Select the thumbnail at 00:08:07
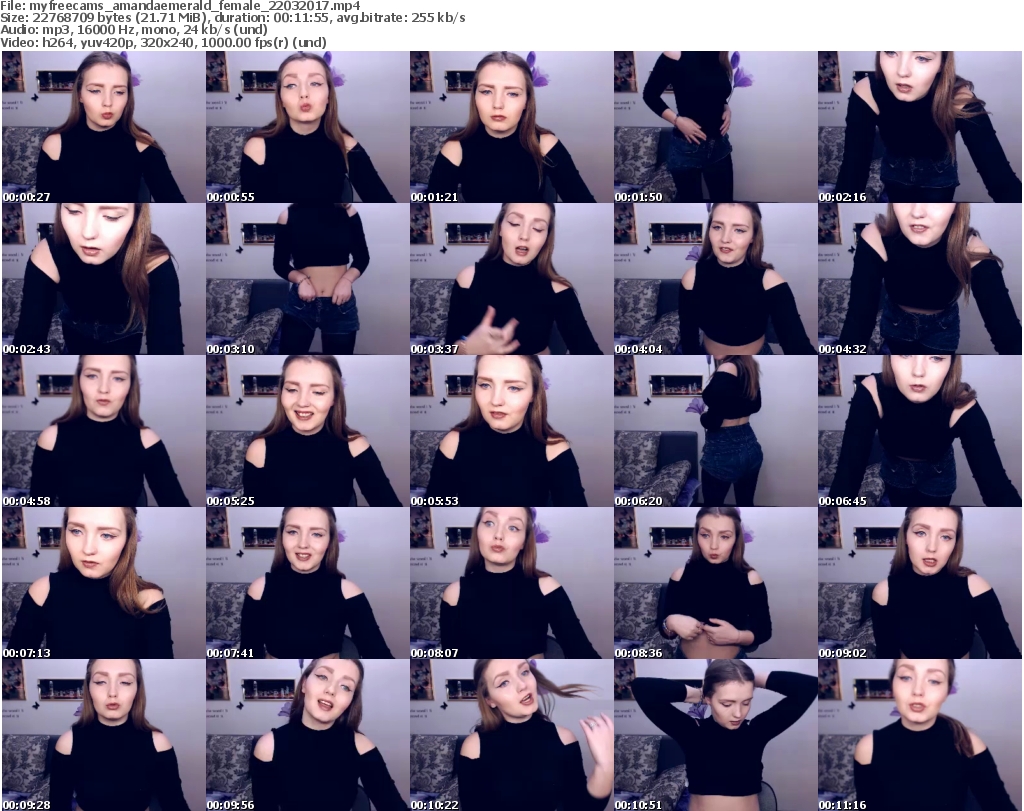1024x811 pixels. 511,583
